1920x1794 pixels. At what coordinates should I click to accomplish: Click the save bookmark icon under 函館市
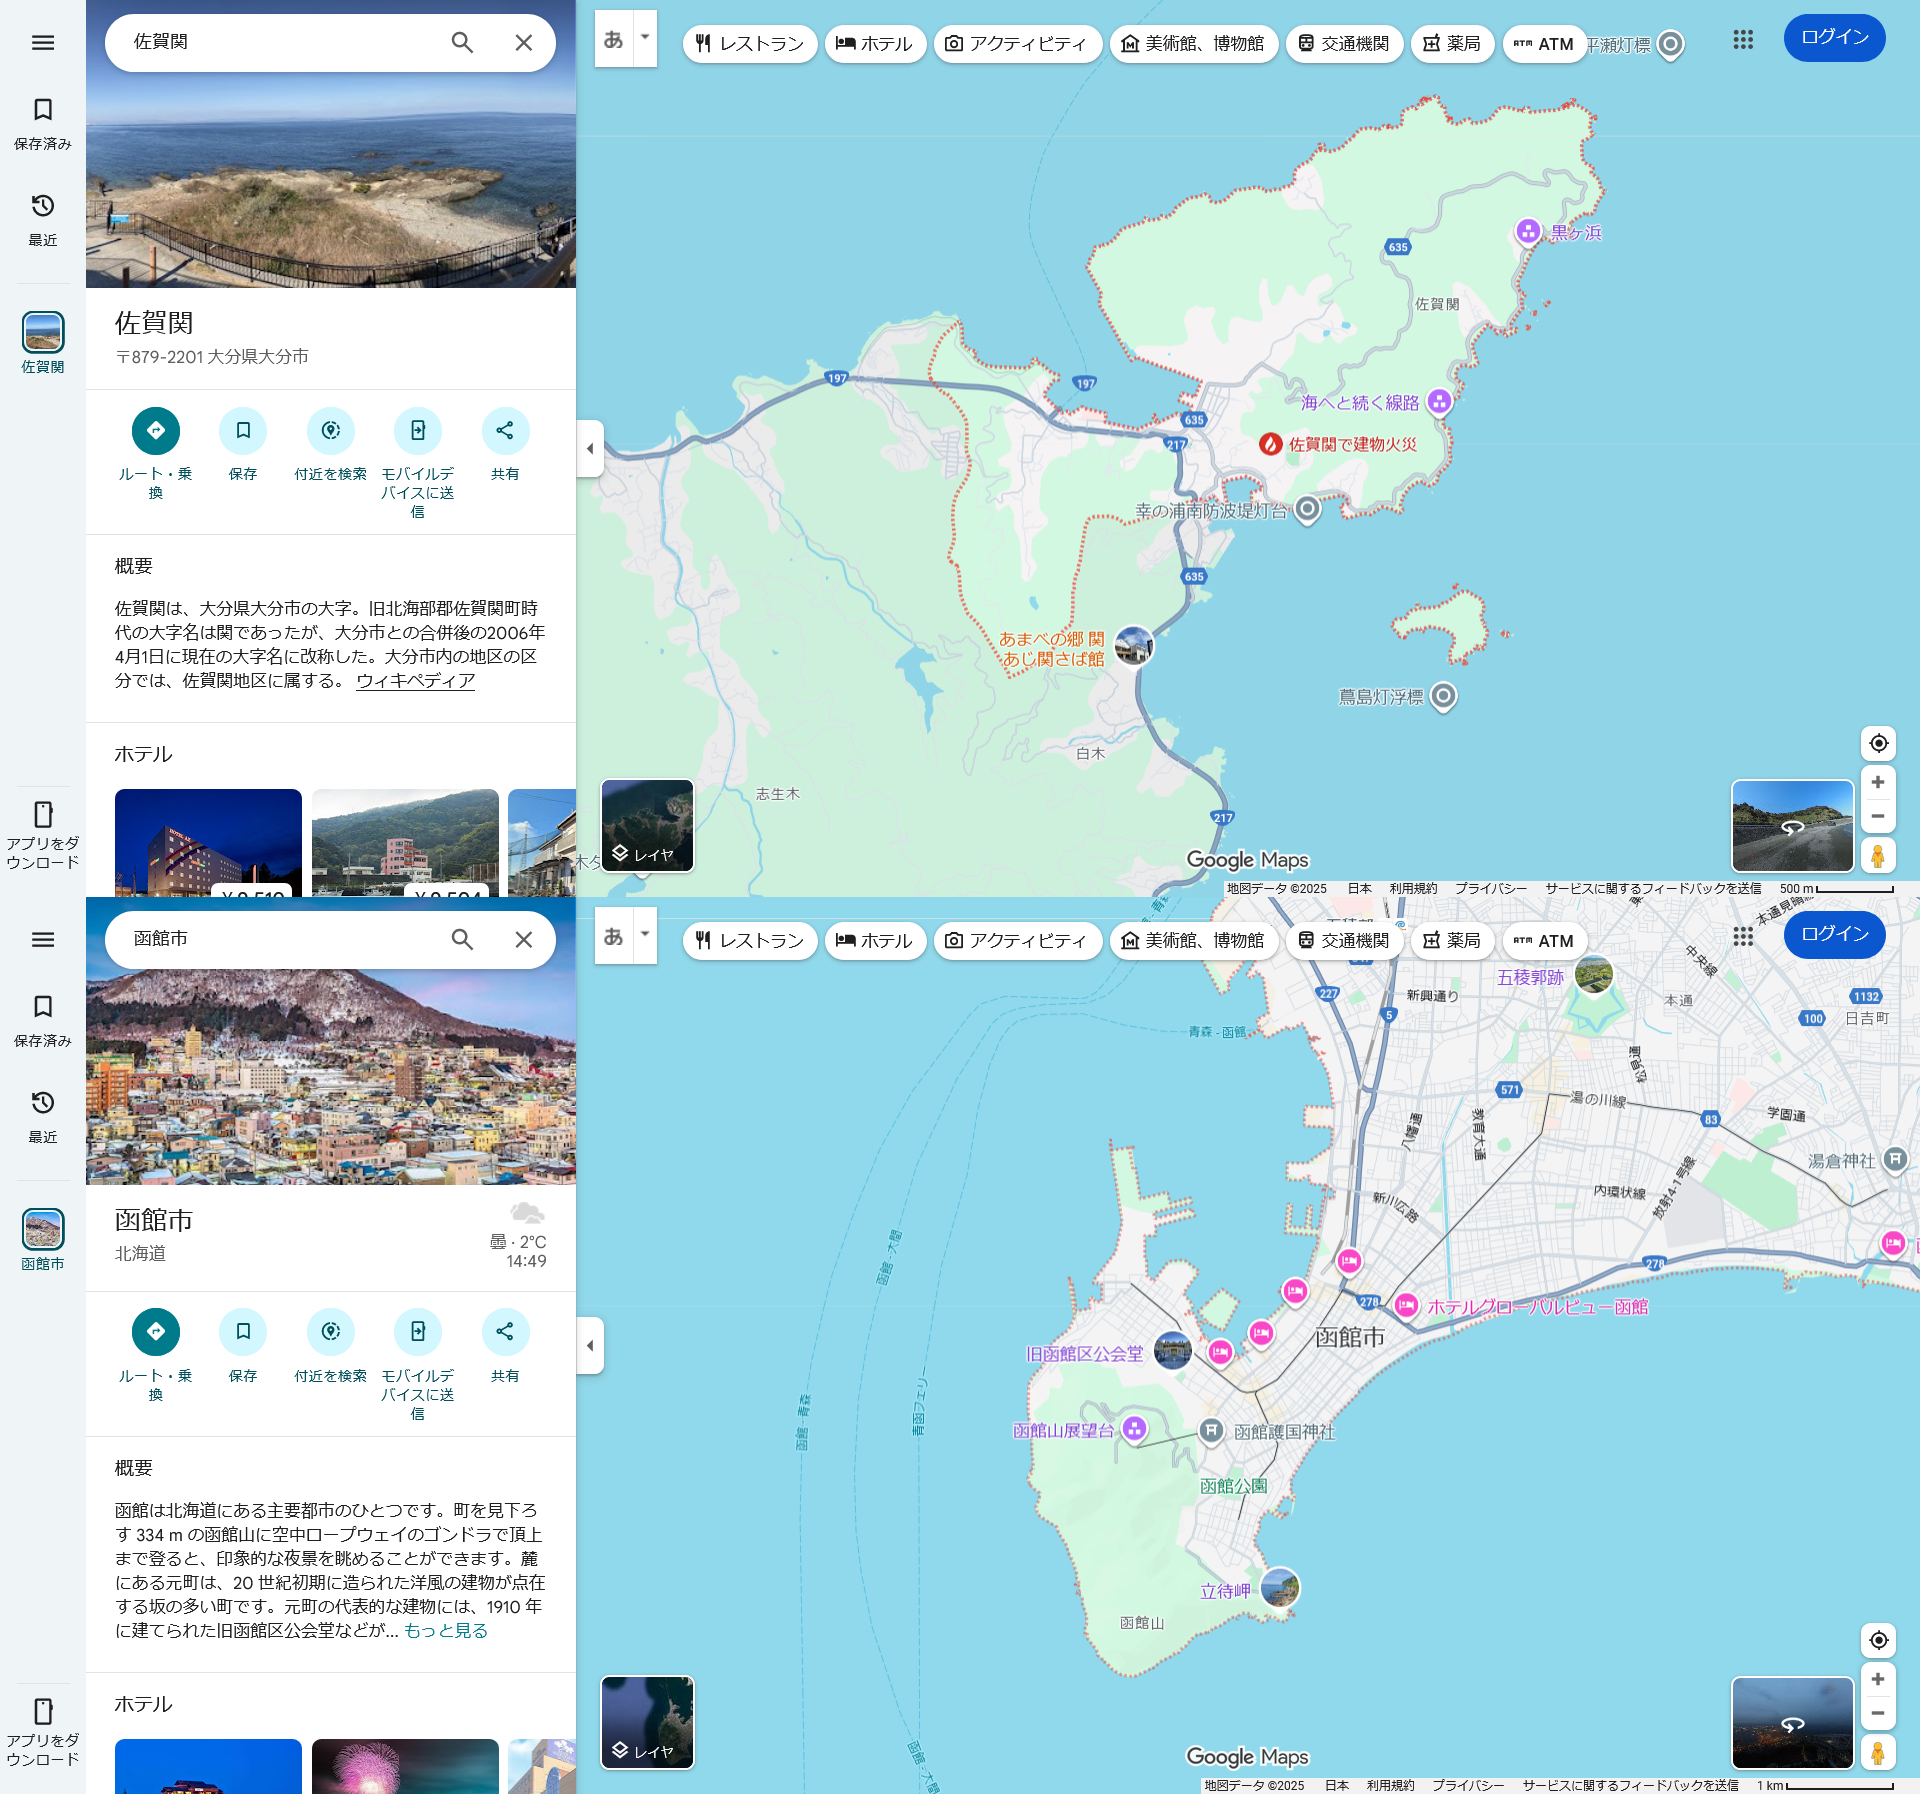243,1332
